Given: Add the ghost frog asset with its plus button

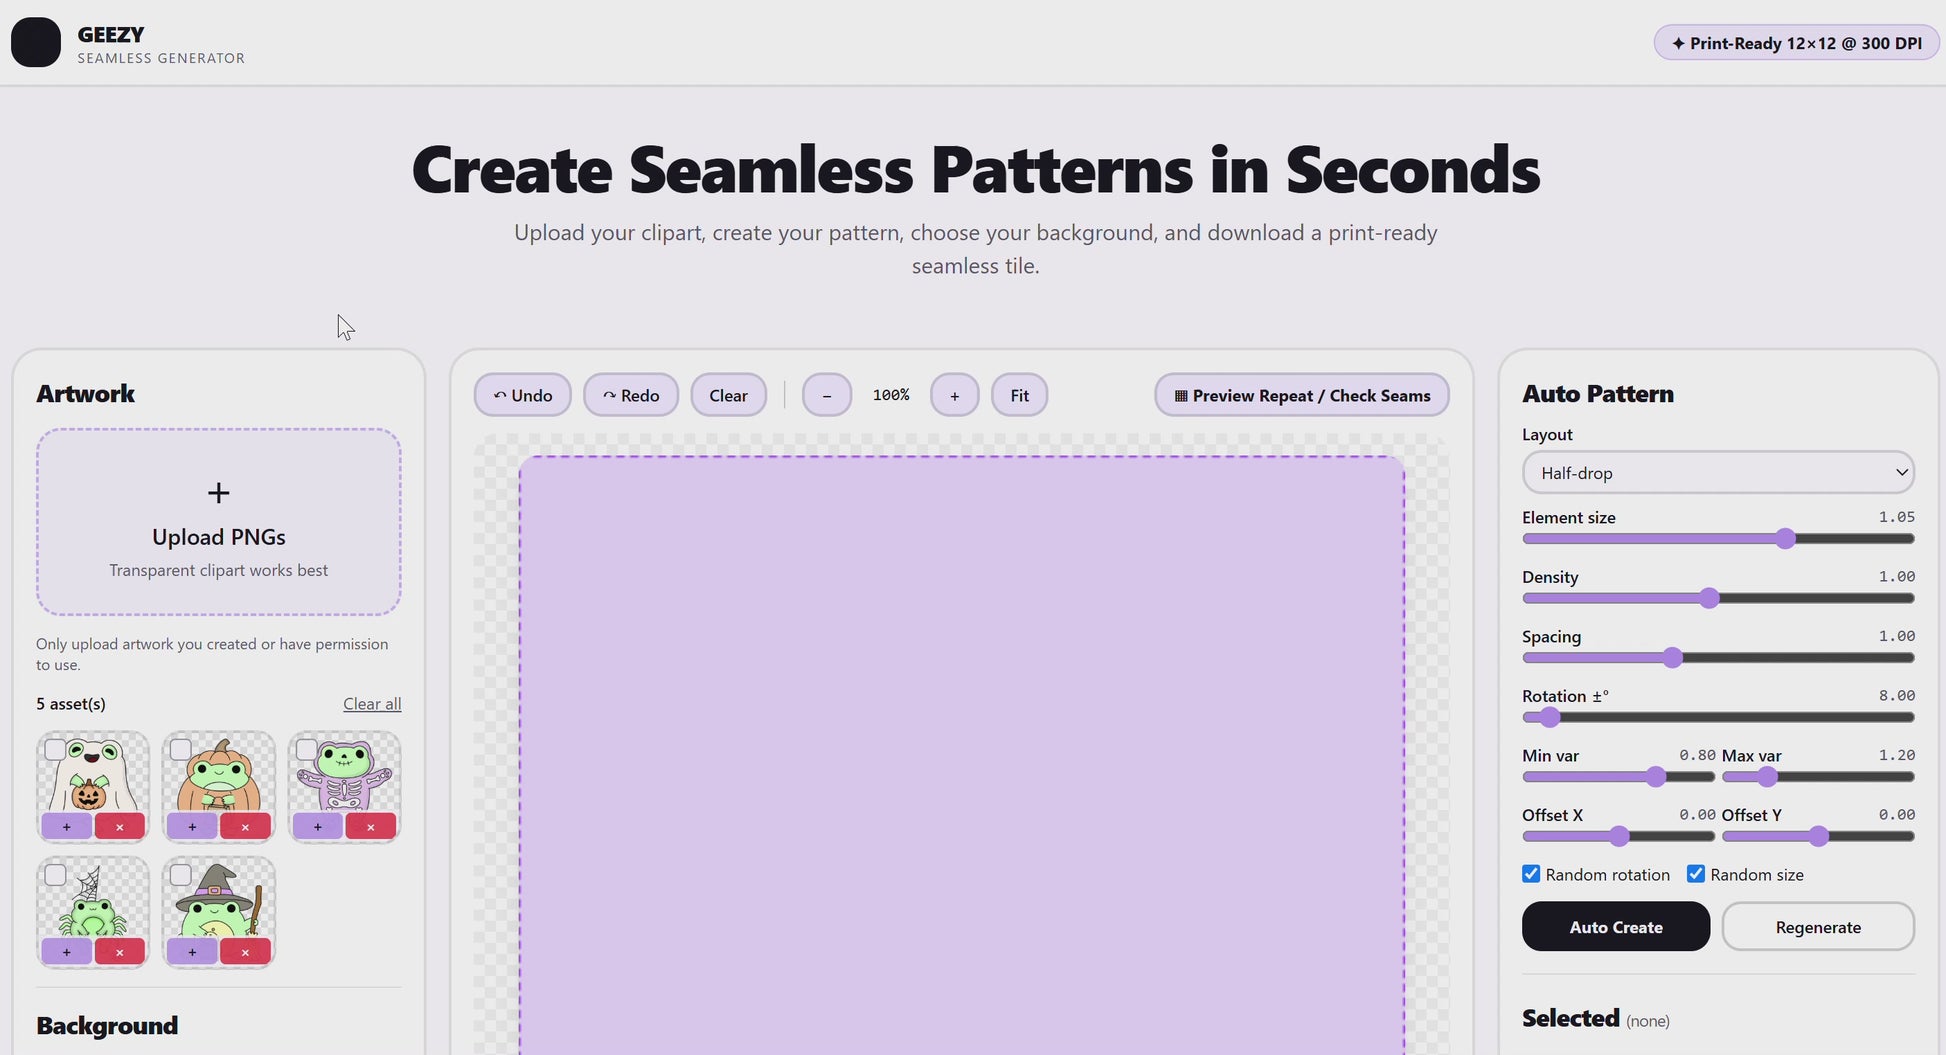Looking at the screenshot, I should point(67,827).
